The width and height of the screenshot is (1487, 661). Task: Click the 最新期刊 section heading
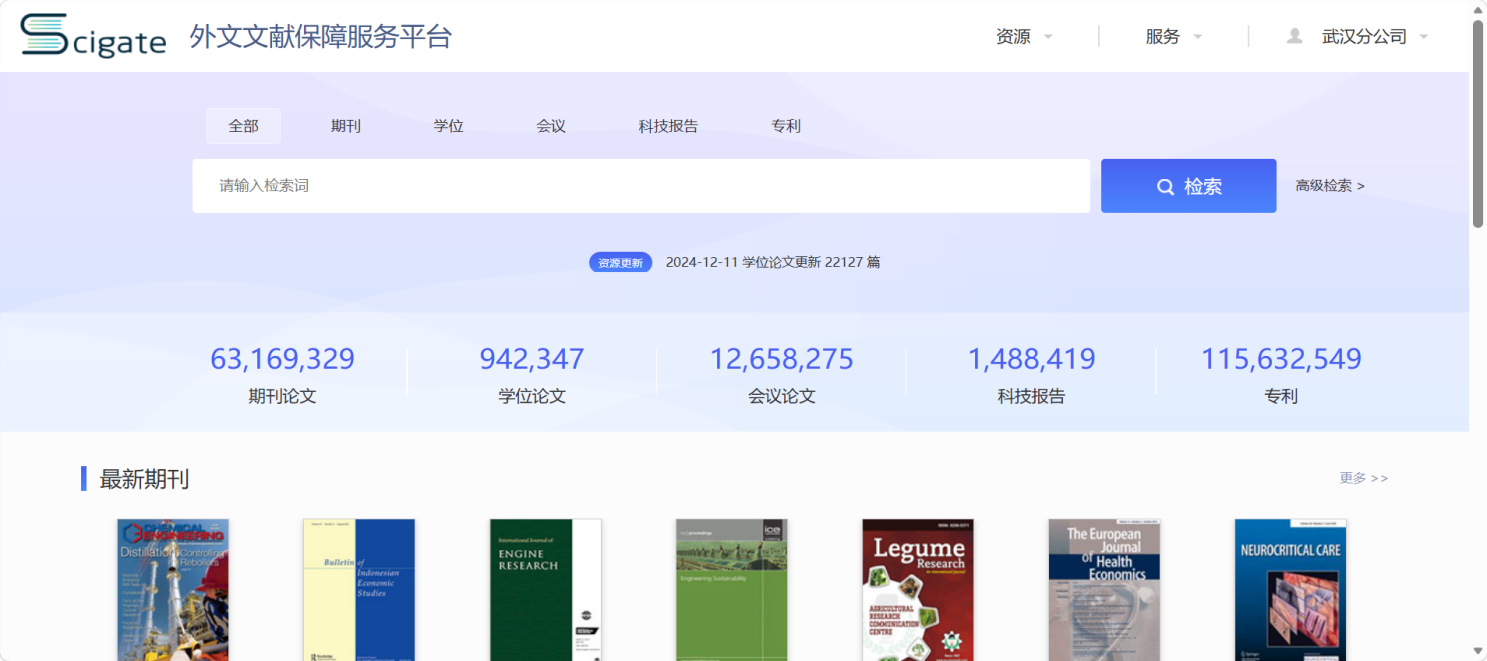[x=144, y=479]
